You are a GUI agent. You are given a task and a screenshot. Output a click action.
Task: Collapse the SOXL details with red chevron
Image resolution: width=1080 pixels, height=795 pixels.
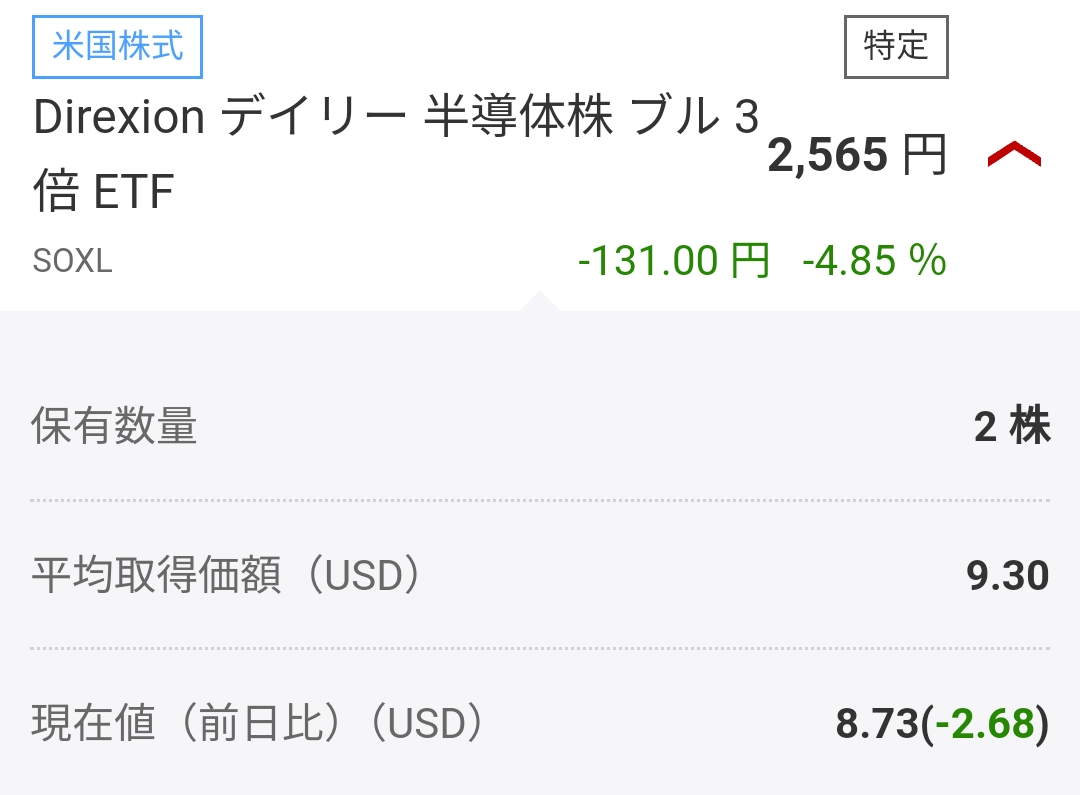(1014, 155)
